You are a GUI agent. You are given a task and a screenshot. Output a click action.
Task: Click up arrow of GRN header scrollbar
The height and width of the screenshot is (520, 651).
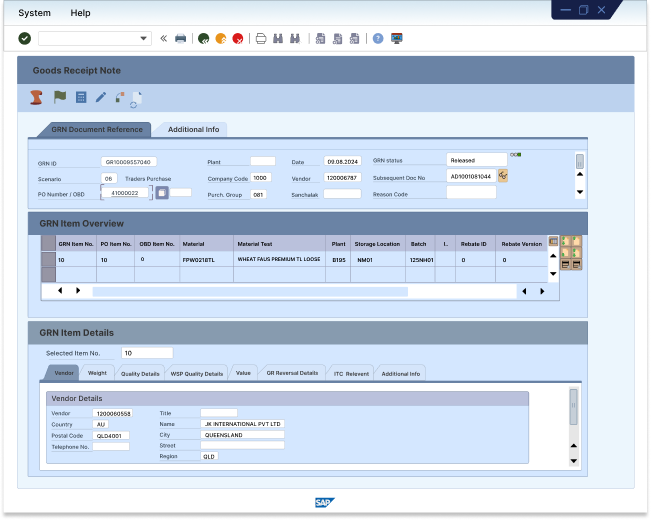click(x=580, y=174)
